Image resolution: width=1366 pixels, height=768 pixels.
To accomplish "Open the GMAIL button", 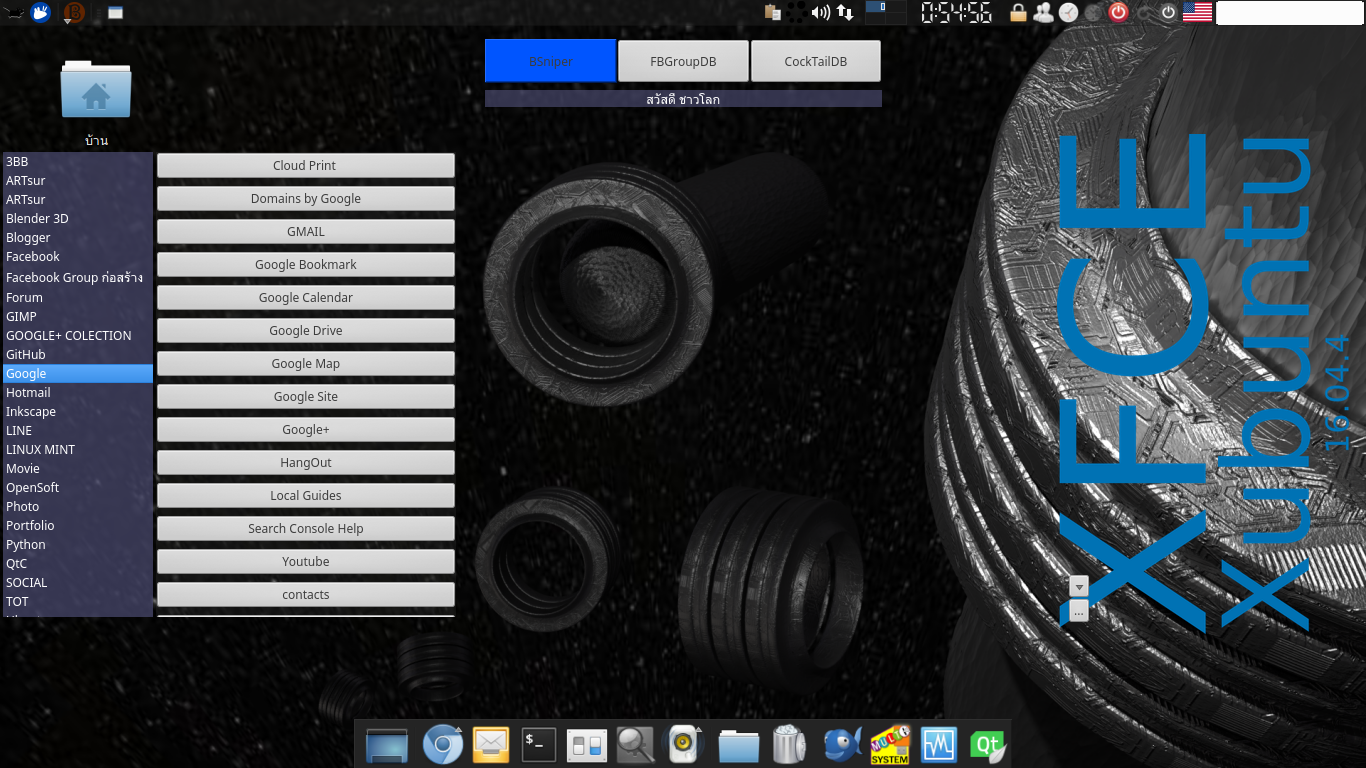I will (x=306, y=231).
